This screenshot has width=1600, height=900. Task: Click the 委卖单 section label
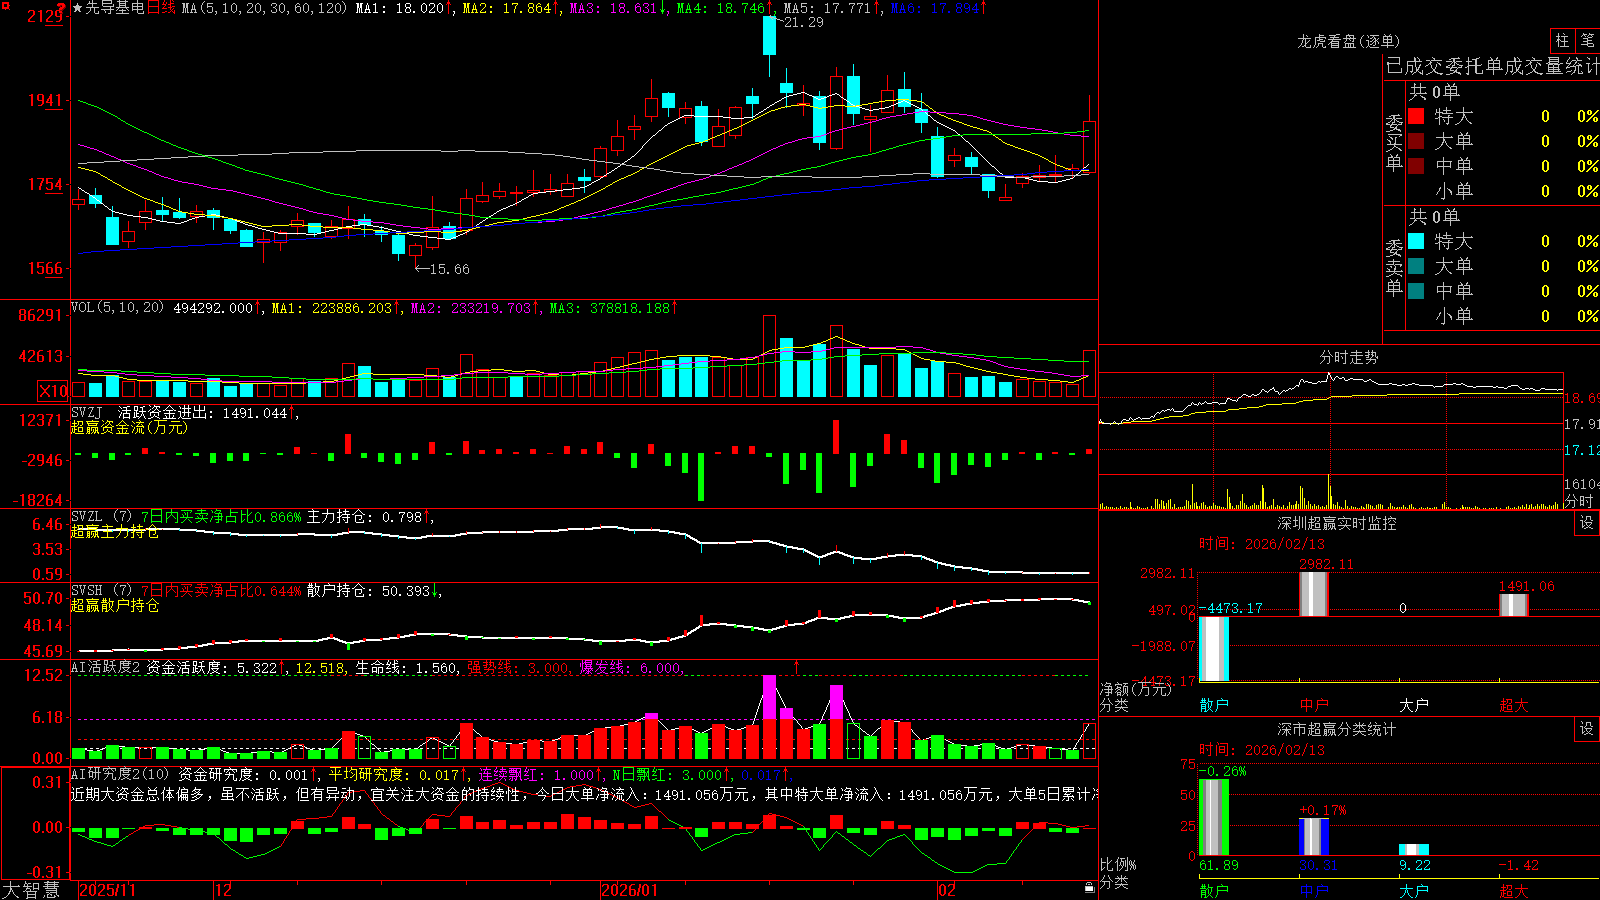[x=1394, y=268]
